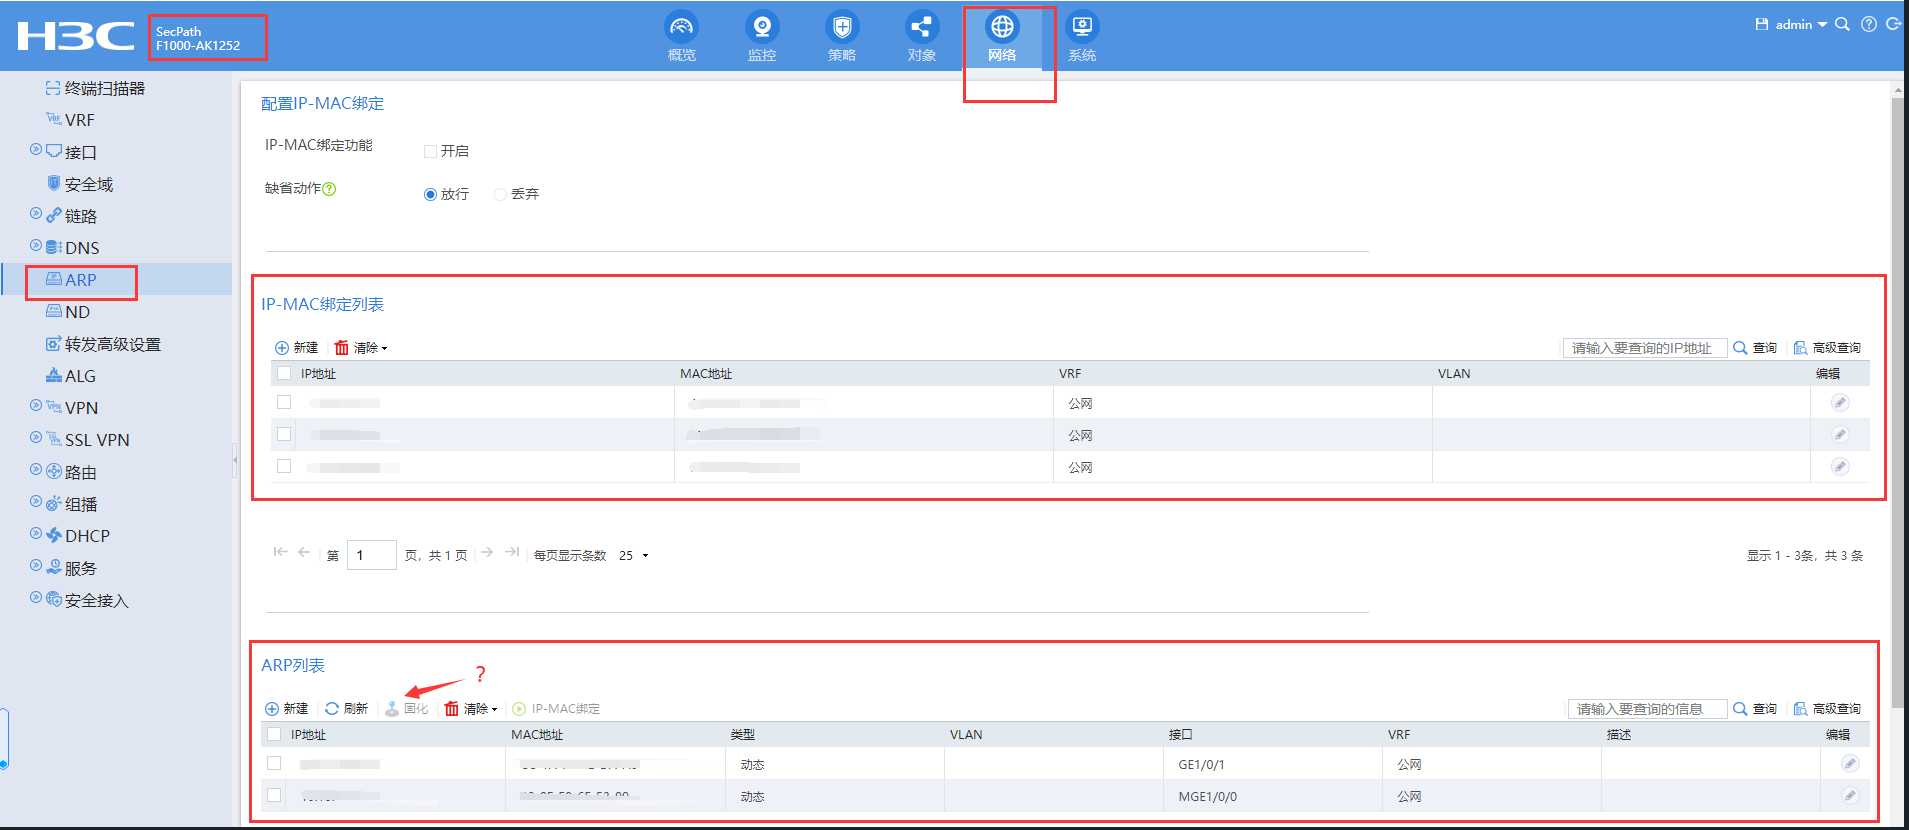Open the ND page from the sidebar
This screenshot has height=830, width=1909.
(x=68, y=312)
